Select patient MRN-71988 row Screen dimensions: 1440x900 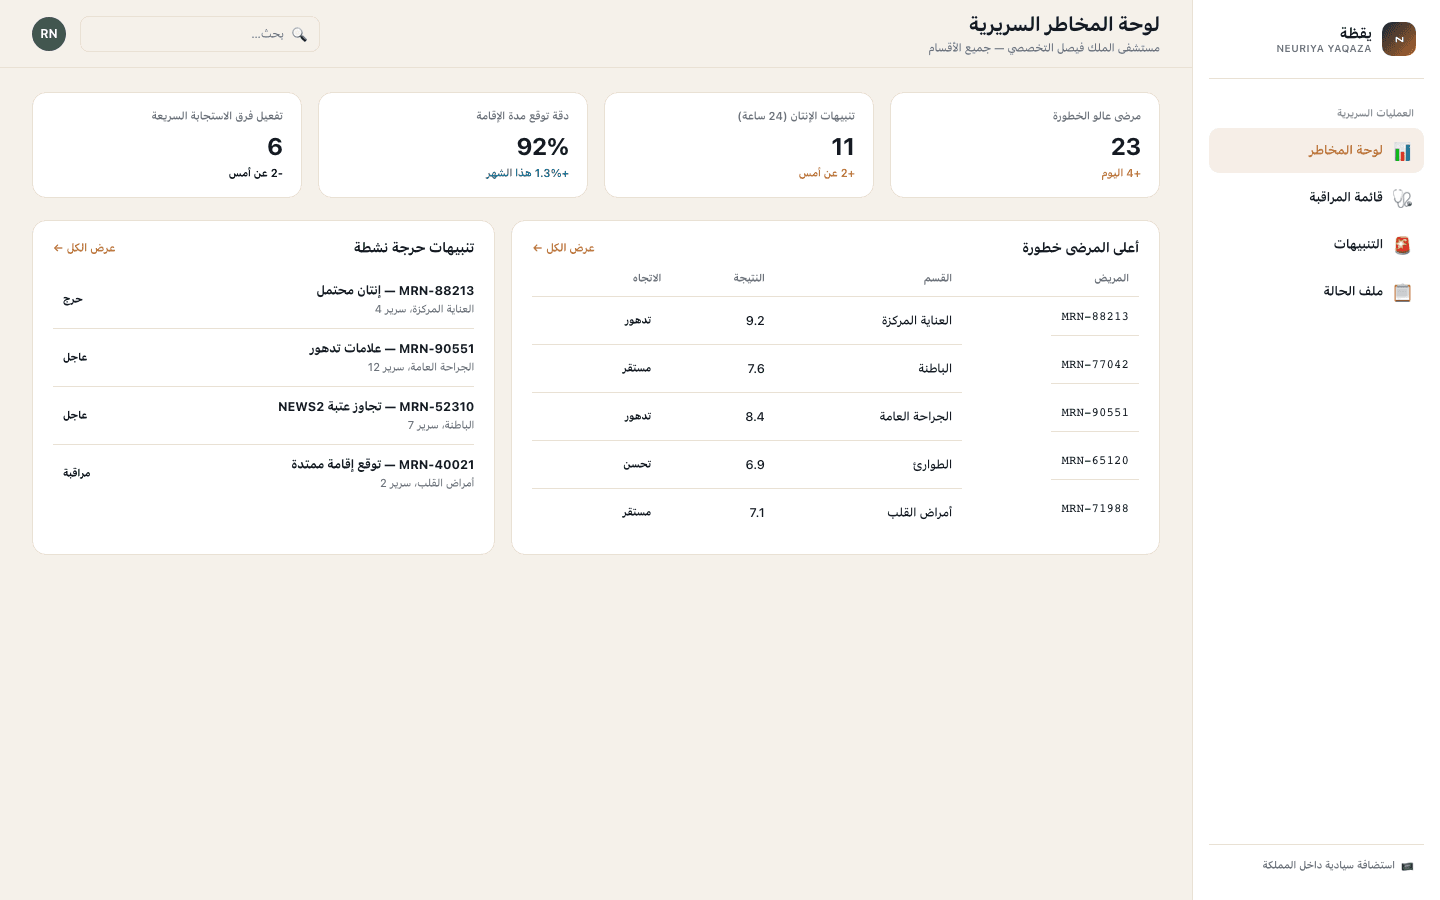tap(835, 512)
